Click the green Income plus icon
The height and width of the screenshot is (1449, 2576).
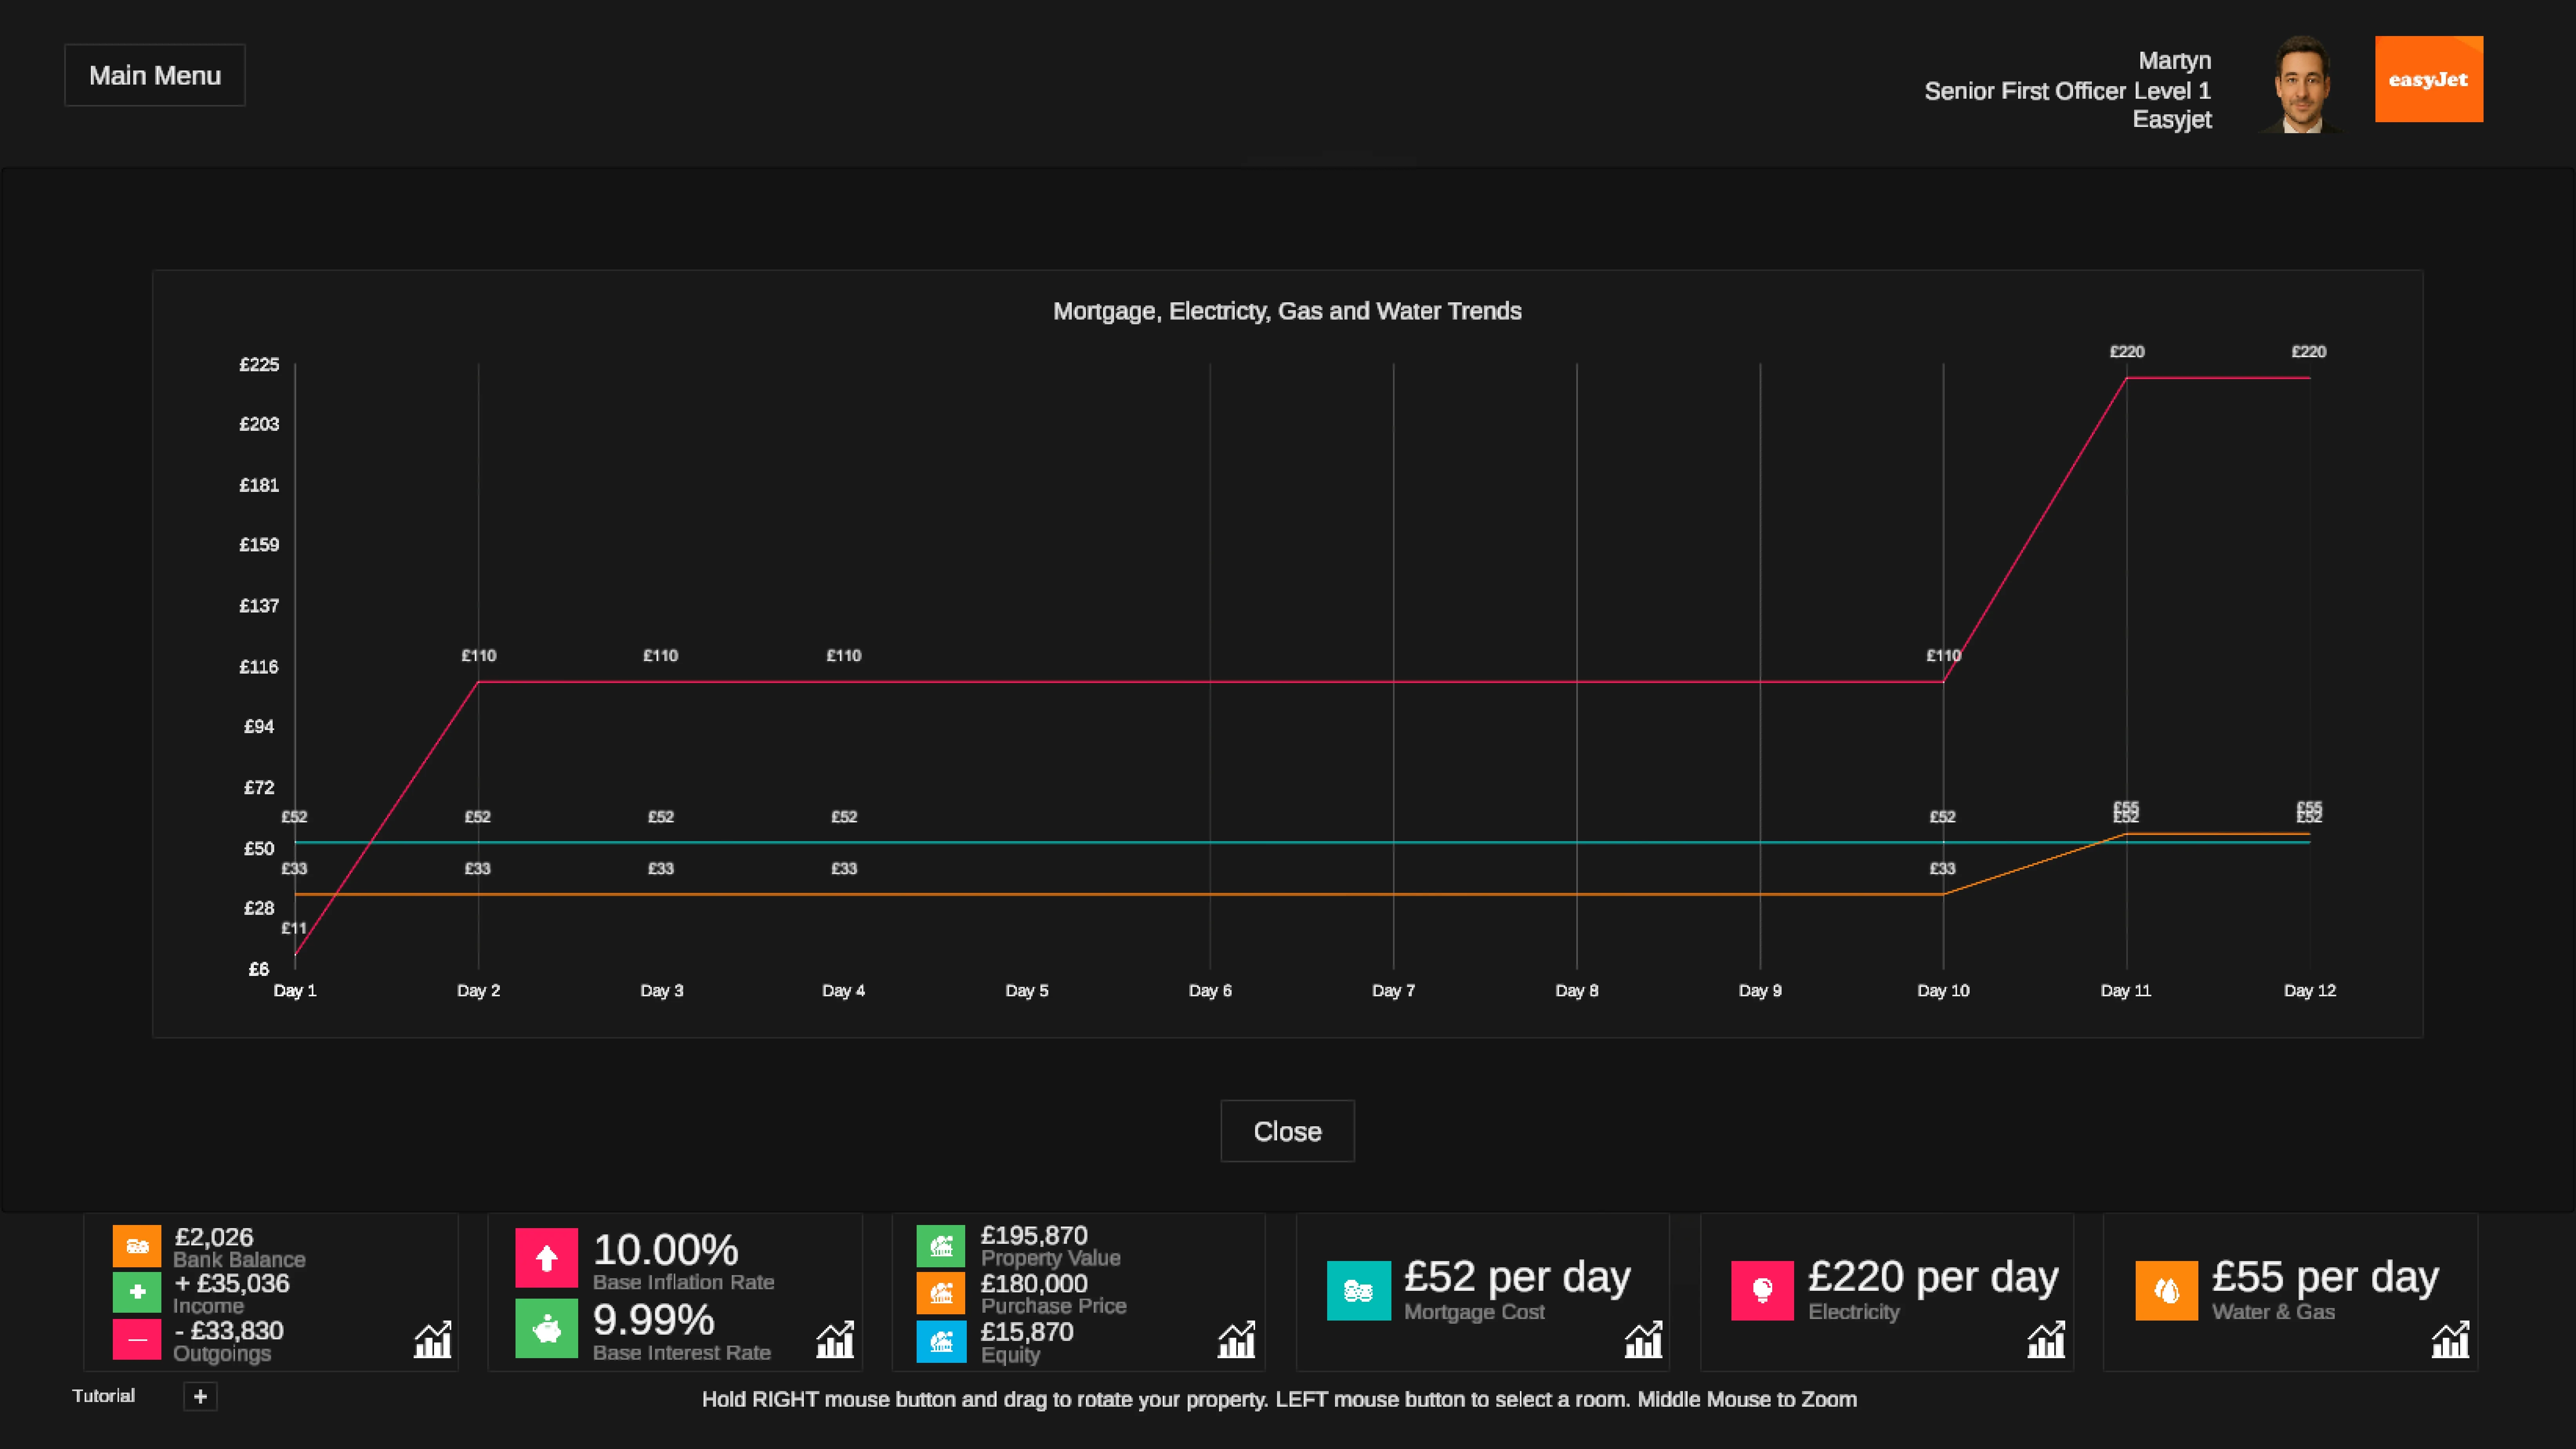click(137, 1292)
